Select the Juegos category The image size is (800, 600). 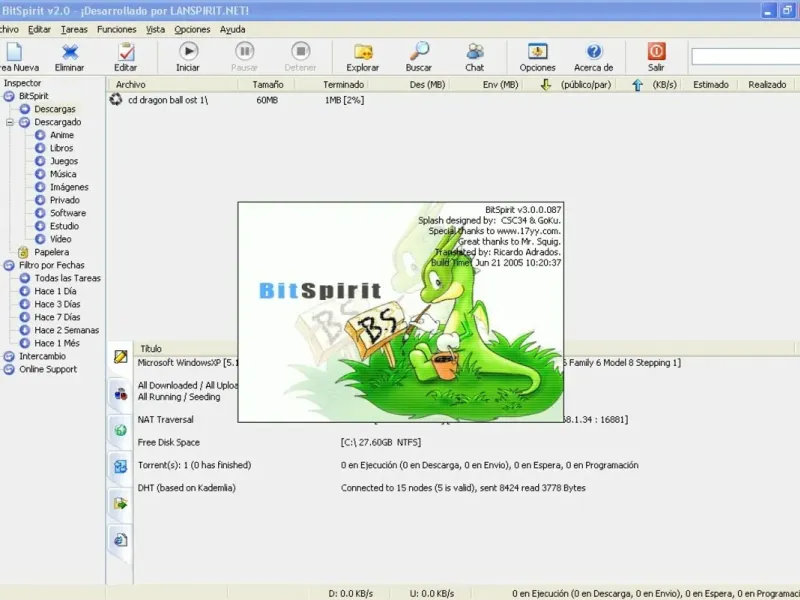coord(64,161)
